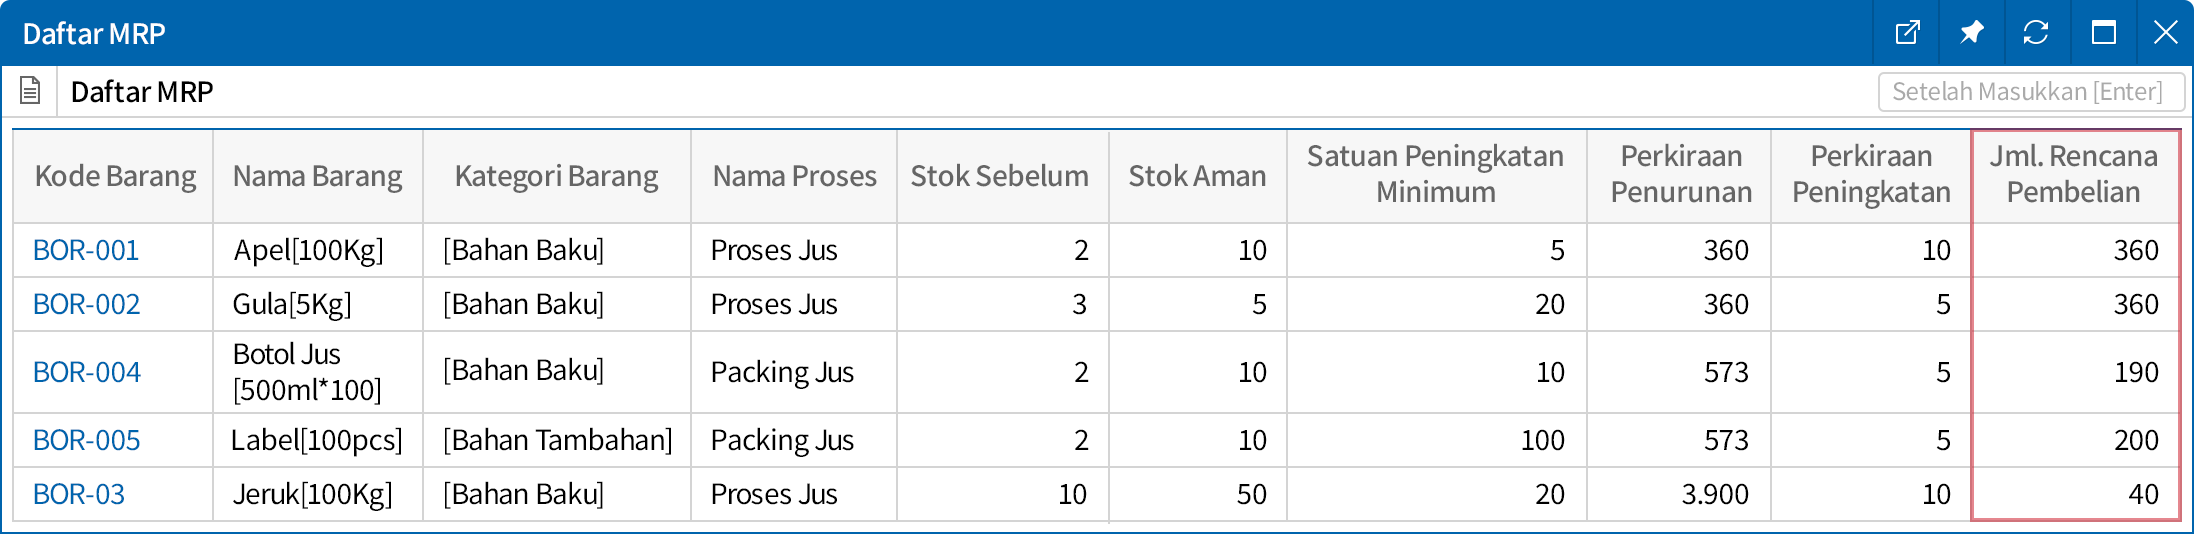Open item code BOR-03
Viewport: 2194px width, 534px height.
pyautogui.click(x=79, y=494)
